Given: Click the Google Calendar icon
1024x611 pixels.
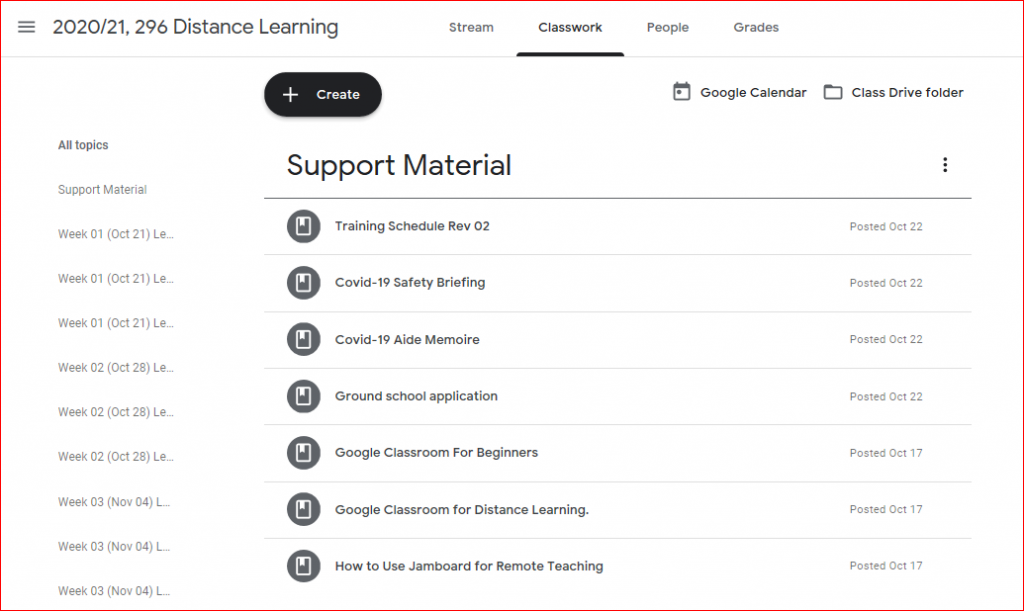Looking at the screenshot, I should click(682, 92).
